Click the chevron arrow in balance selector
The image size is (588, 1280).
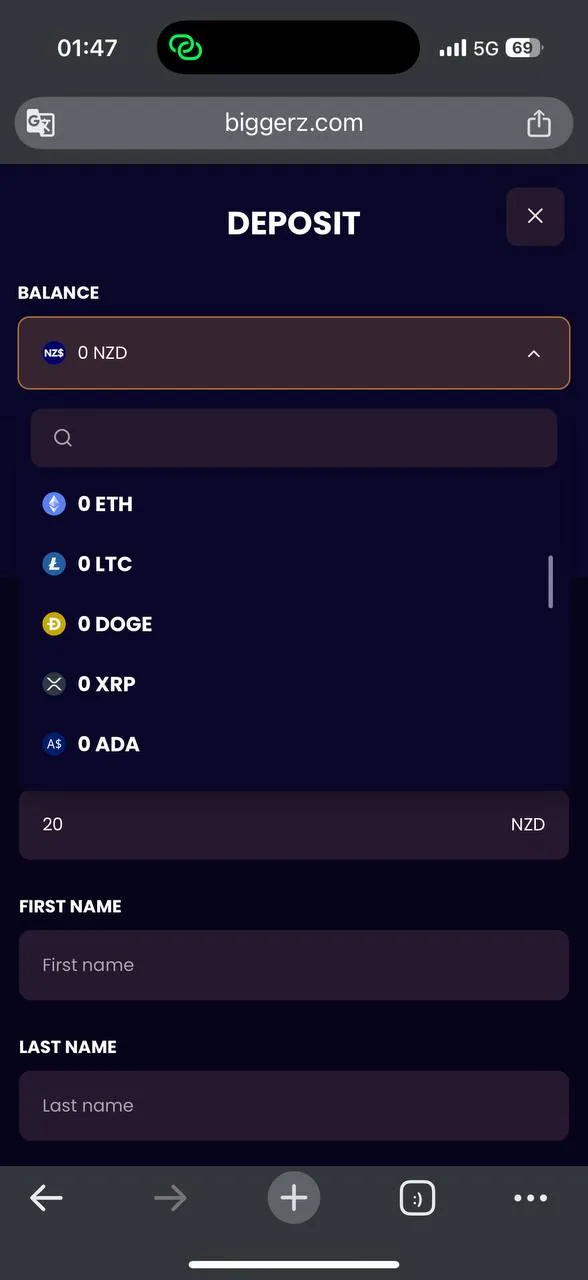point(534,353)
